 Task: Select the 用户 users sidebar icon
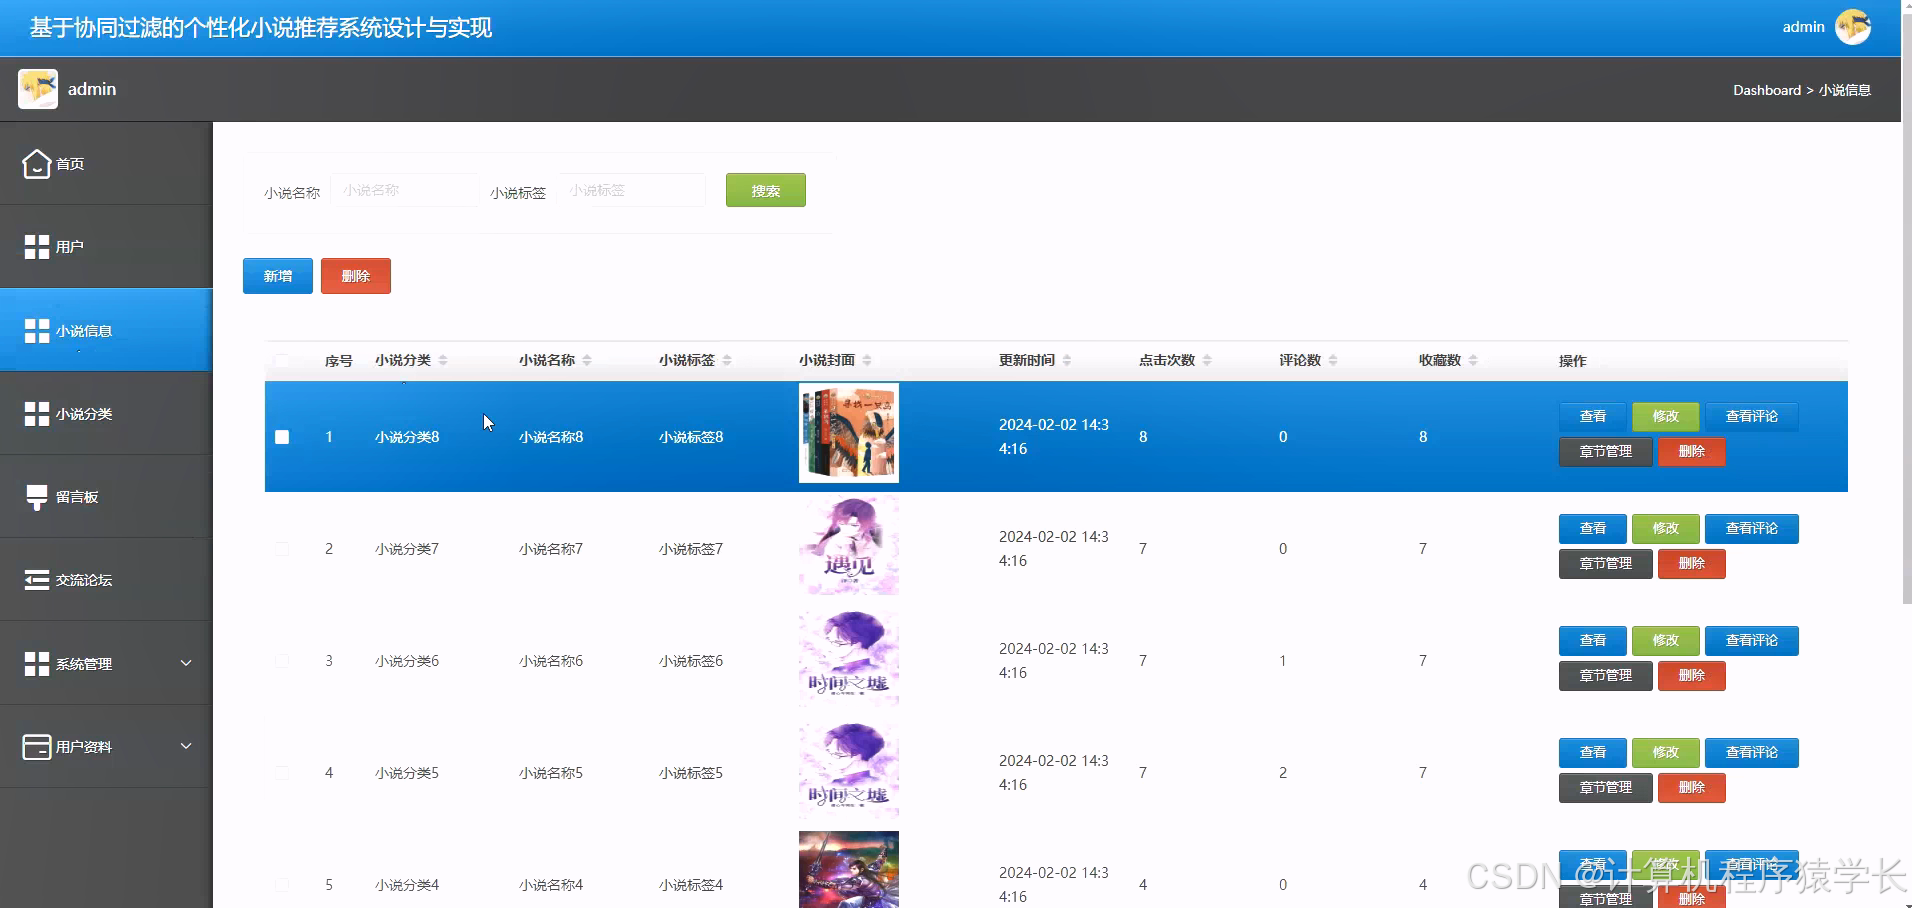pyautogui.click(x=36, y=246)
